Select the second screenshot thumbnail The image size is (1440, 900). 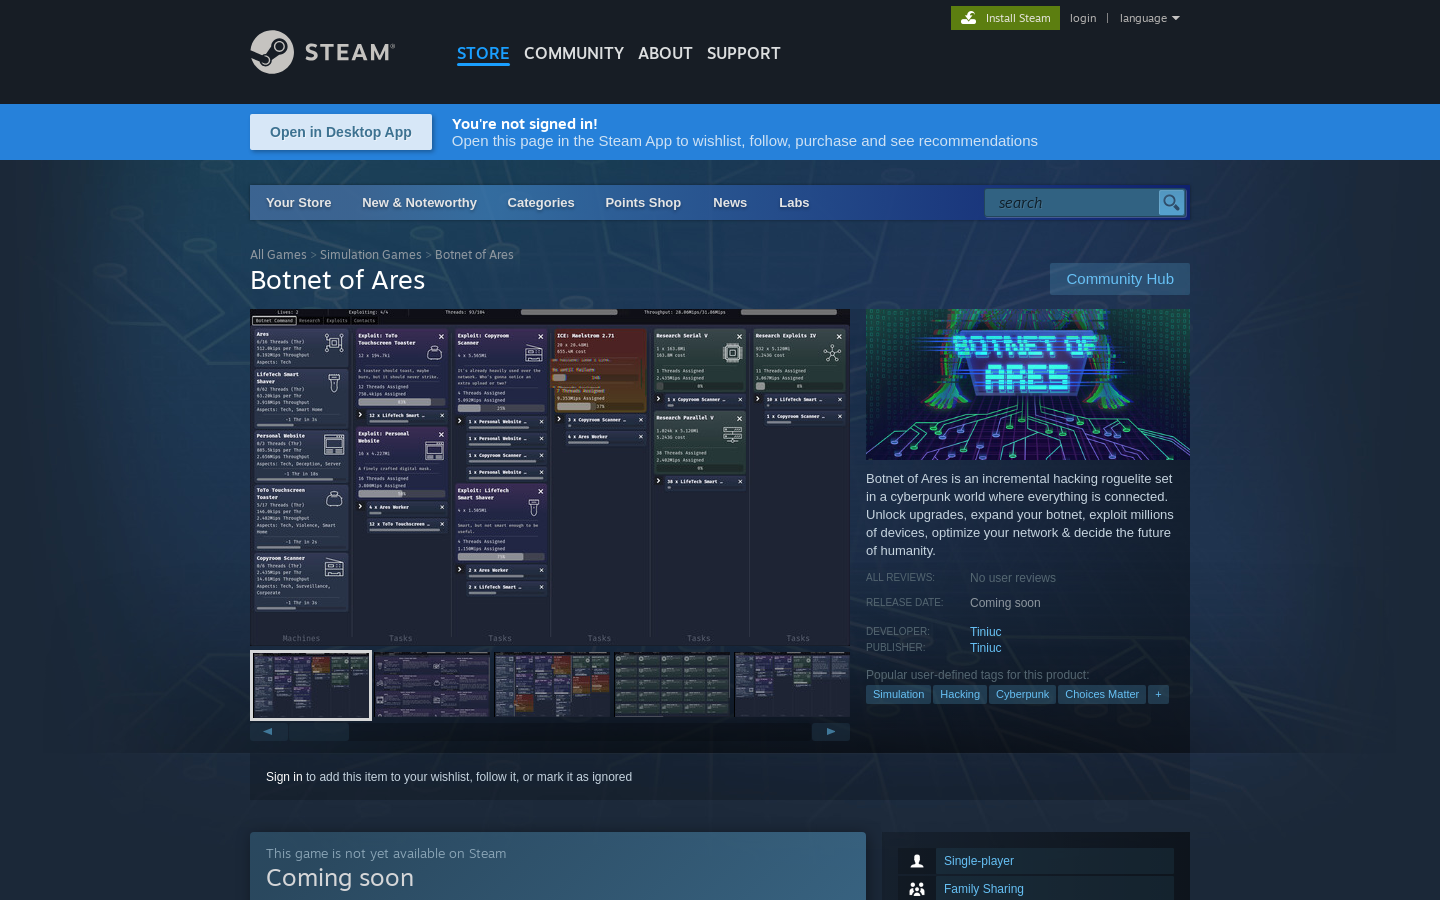[x=432, y=685]
